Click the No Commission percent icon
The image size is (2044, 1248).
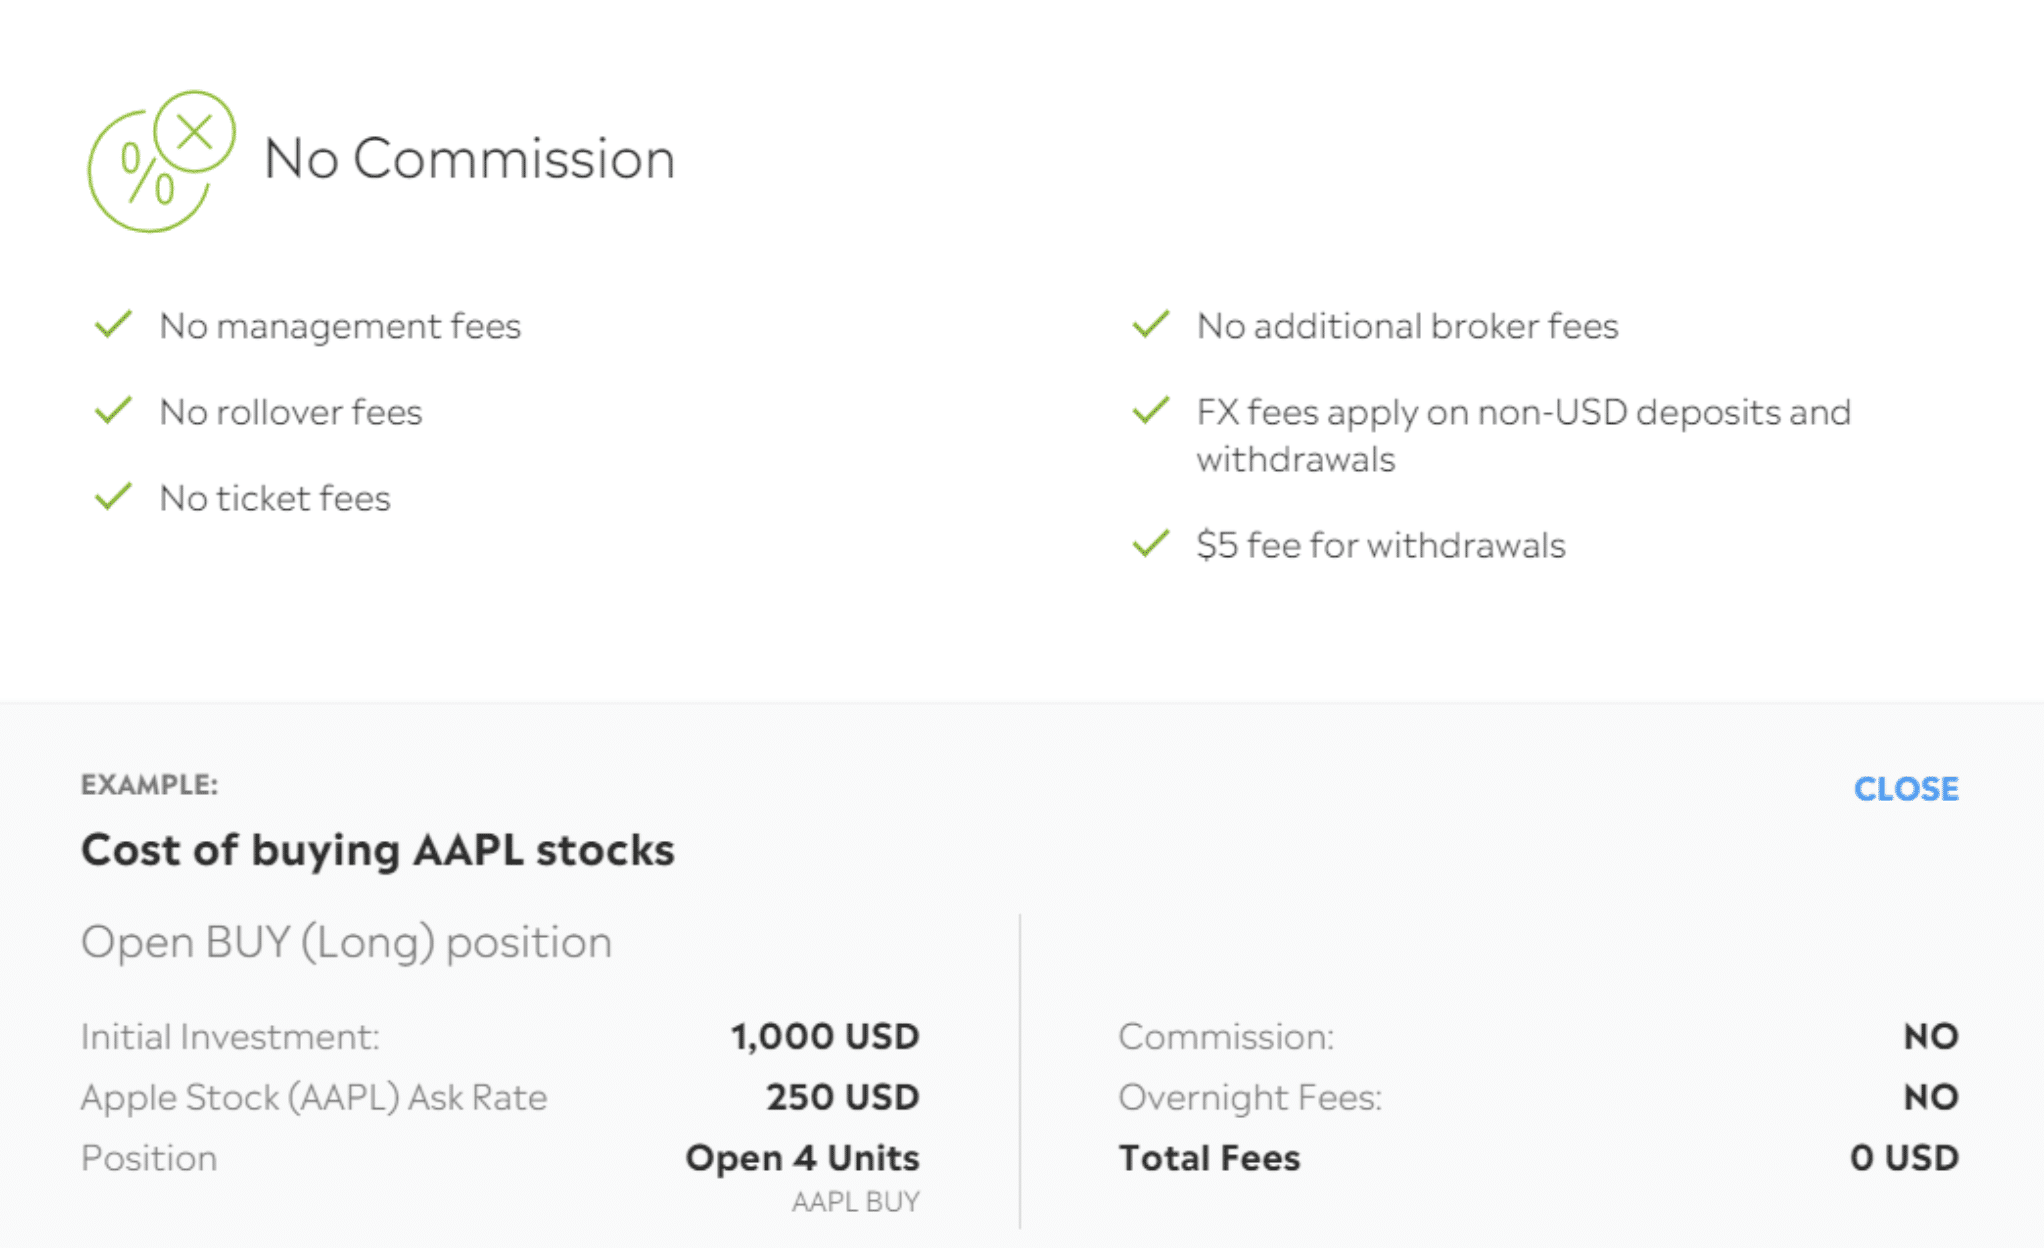coord(162,161)
